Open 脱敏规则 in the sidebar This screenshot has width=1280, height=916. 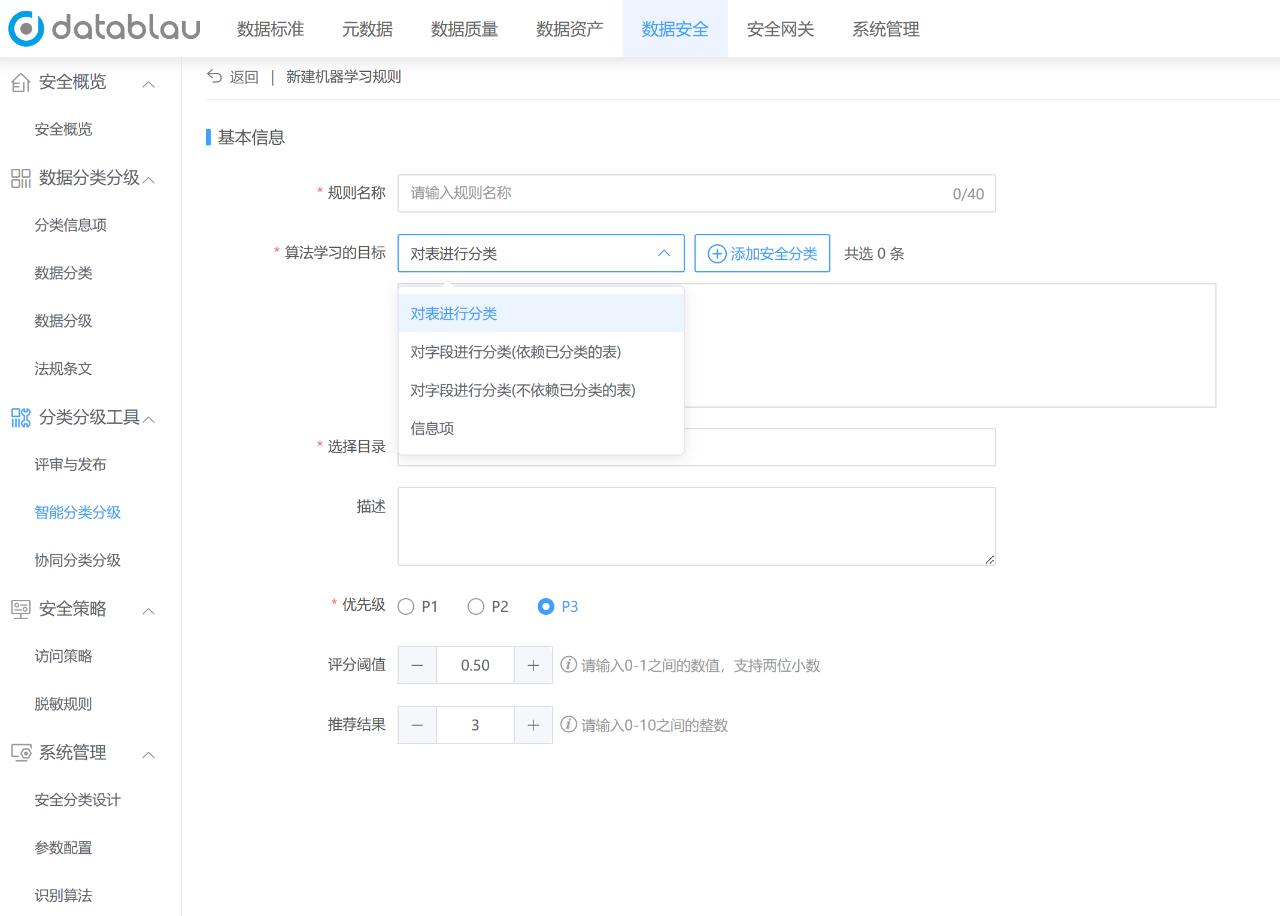pyautogui.click(x=63, y=704)
